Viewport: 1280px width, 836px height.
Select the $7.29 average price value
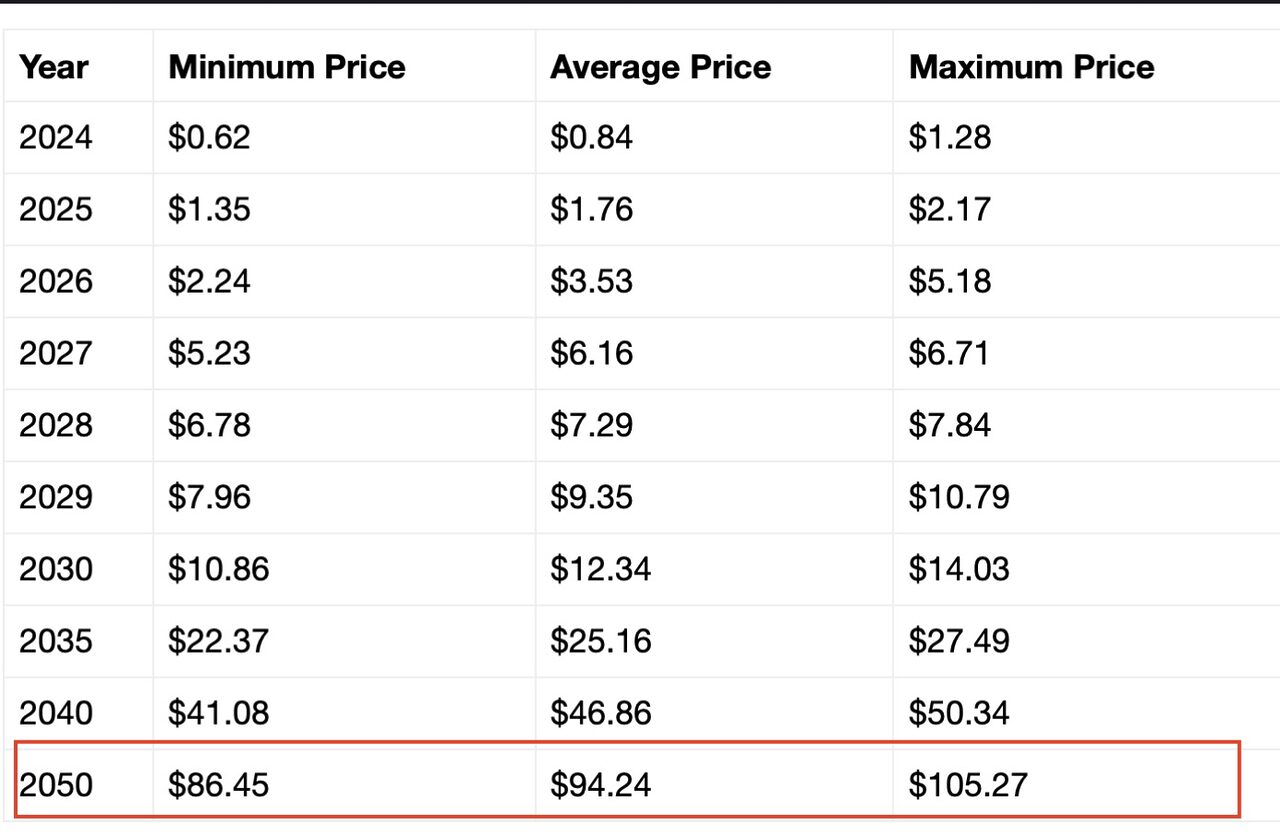pyautogui.click(x=591, y=425)
